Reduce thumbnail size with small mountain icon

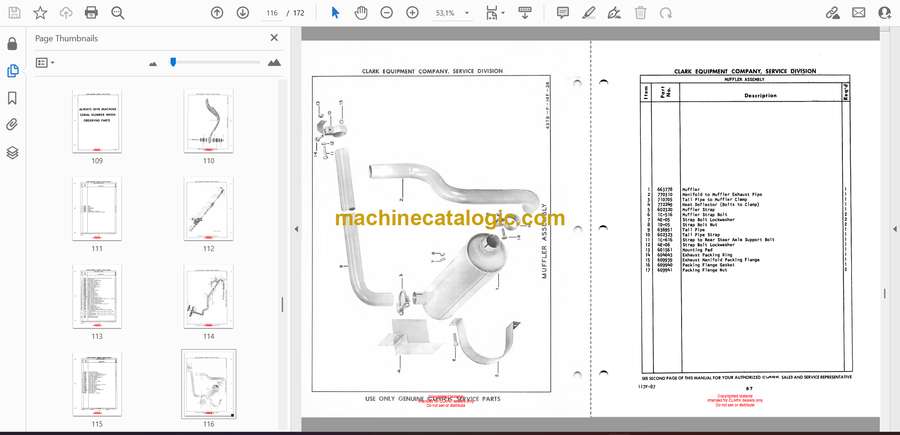[153, 63]
